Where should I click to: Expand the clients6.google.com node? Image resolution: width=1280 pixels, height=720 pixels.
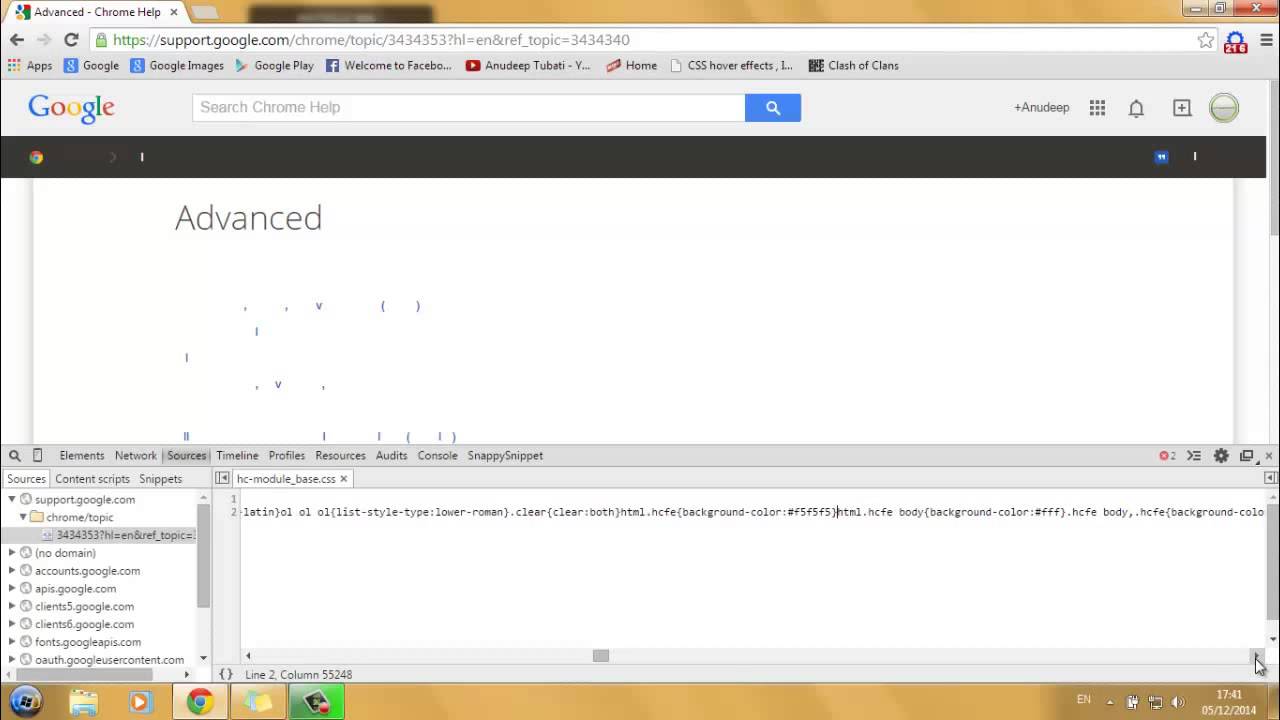click(x=12, y=625)
